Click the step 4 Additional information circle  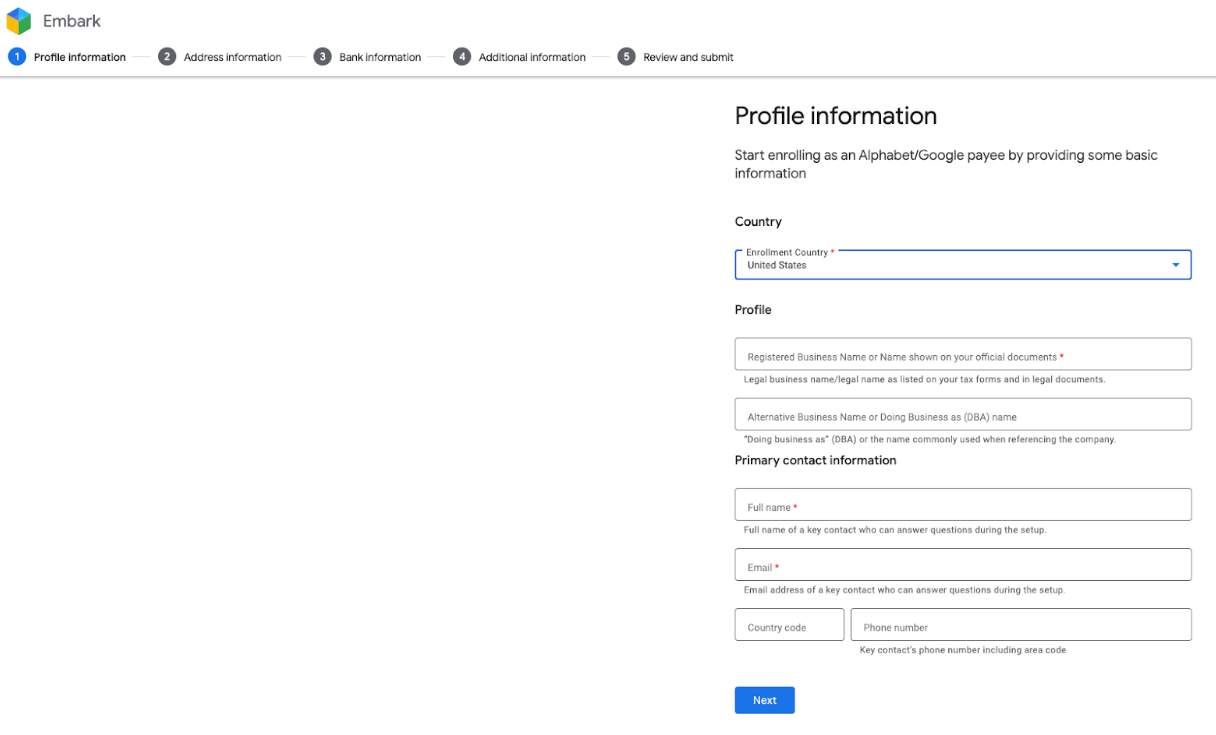point(462,57)
